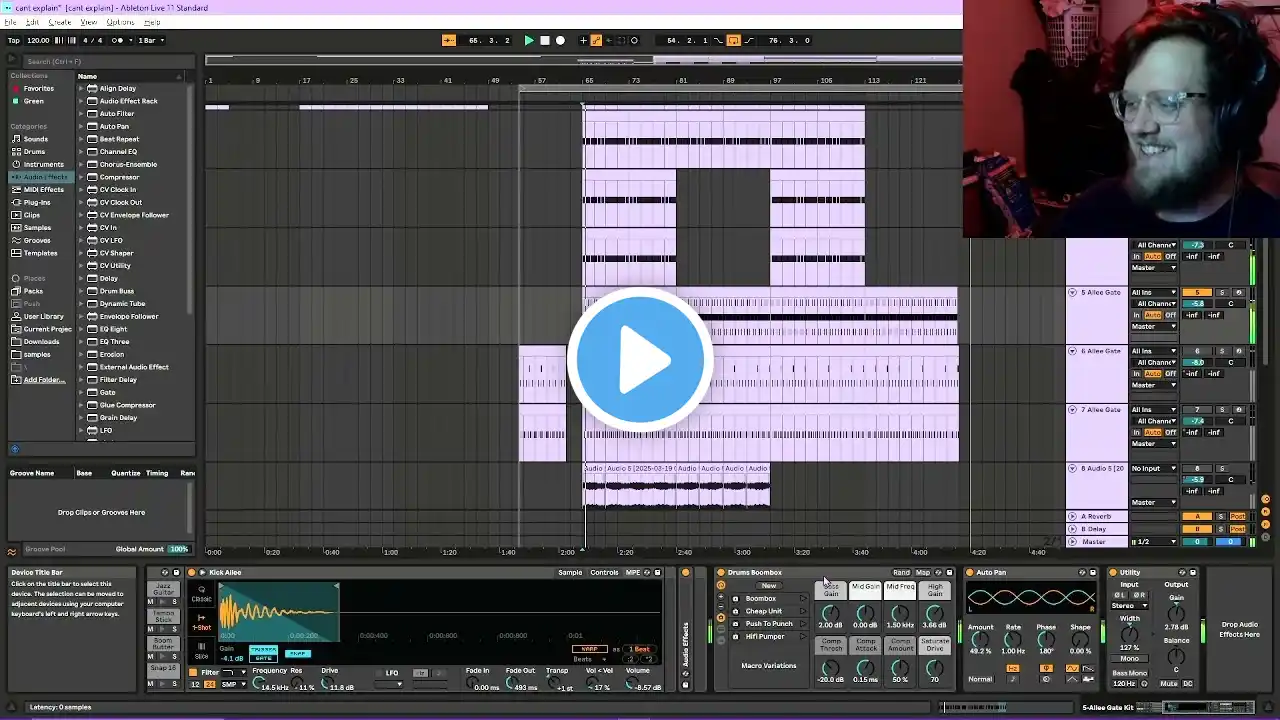Click Rand button in Drums Boombox

pyautogui.click(x=901, y=573)
